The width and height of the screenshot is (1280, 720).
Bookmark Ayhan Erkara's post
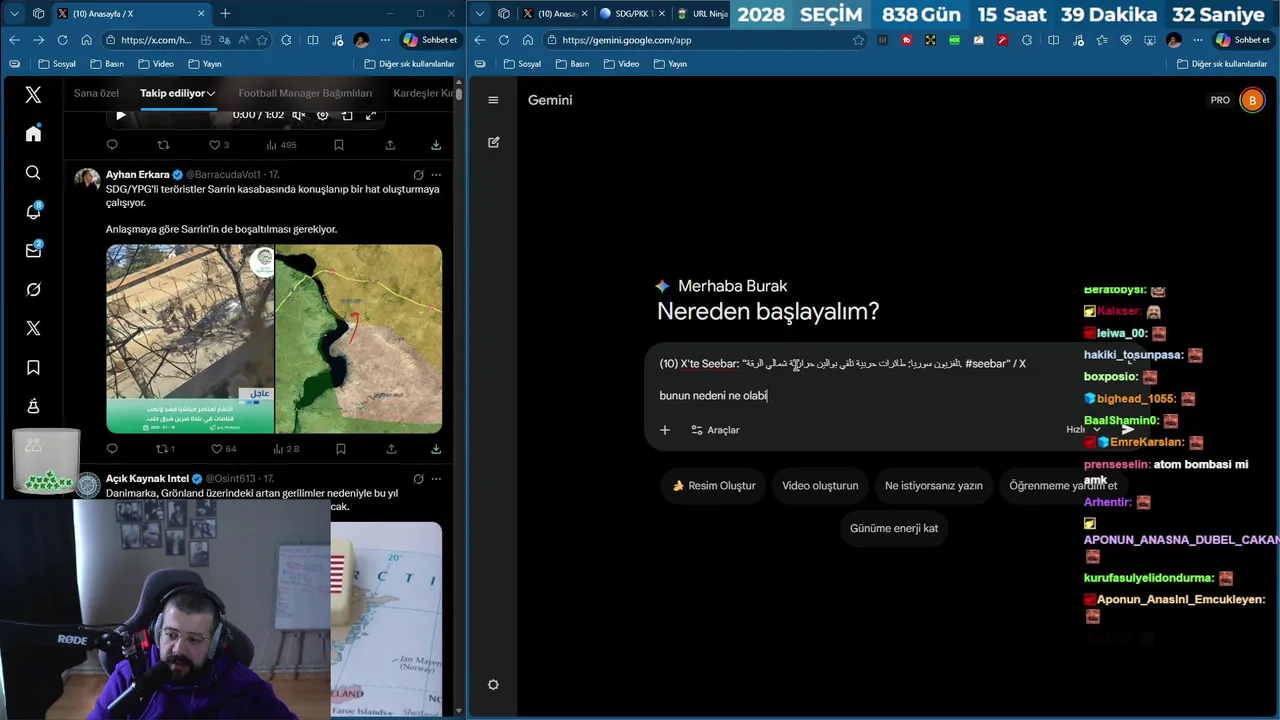coord(339,449)
